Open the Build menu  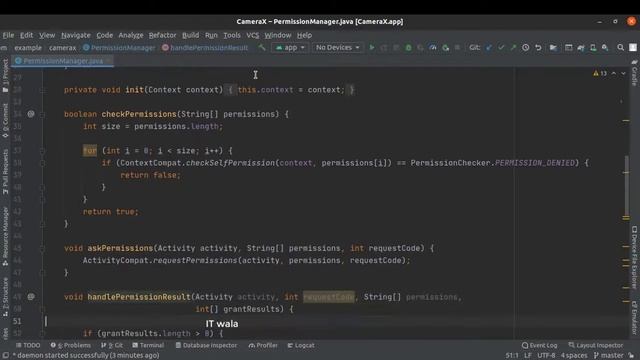(190, 35)
